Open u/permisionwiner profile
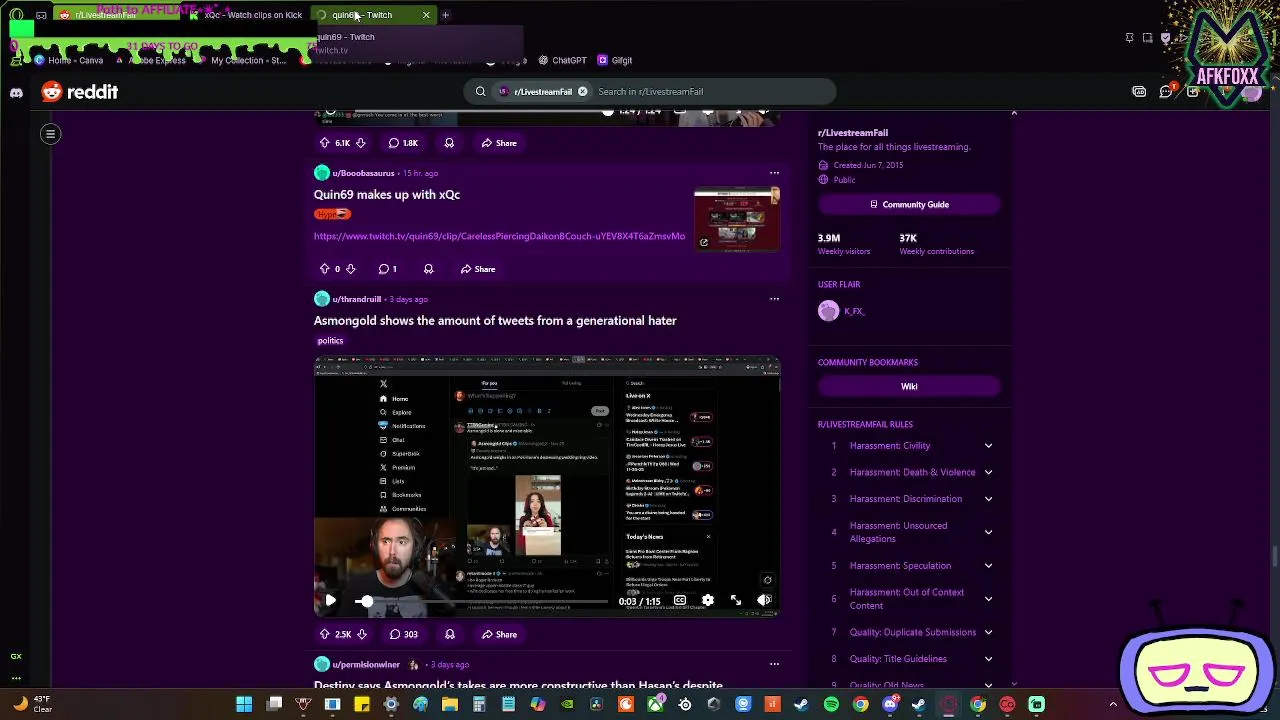Image resolution: width=1280 pixels, height=720 pixels. coord(366,665)
